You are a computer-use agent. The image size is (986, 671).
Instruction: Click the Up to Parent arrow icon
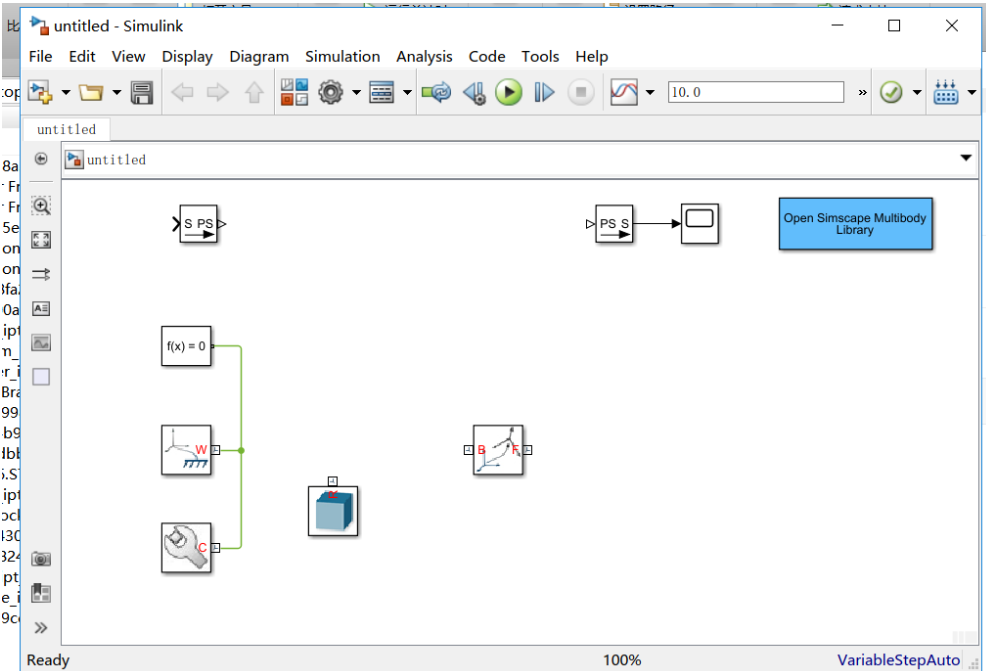coord(254,92)
